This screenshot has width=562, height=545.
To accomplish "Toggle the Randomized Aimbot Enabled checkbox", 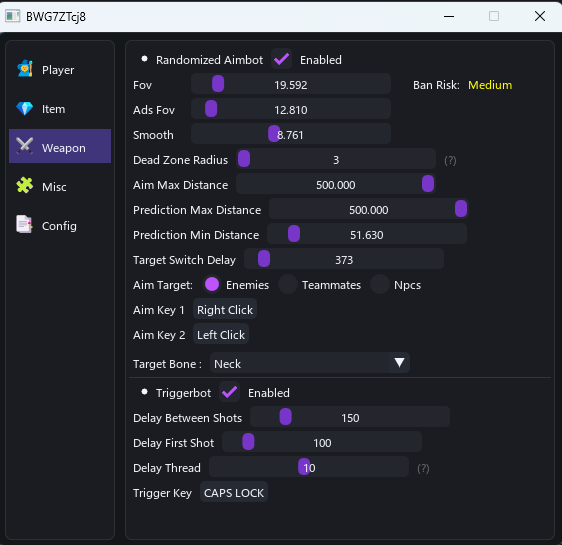I will tap(281, 59).
